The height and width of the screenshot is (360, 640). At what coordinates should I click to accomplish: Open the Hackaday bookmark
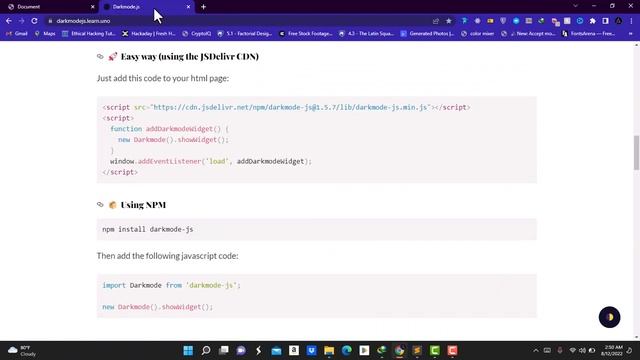point(149,34)
